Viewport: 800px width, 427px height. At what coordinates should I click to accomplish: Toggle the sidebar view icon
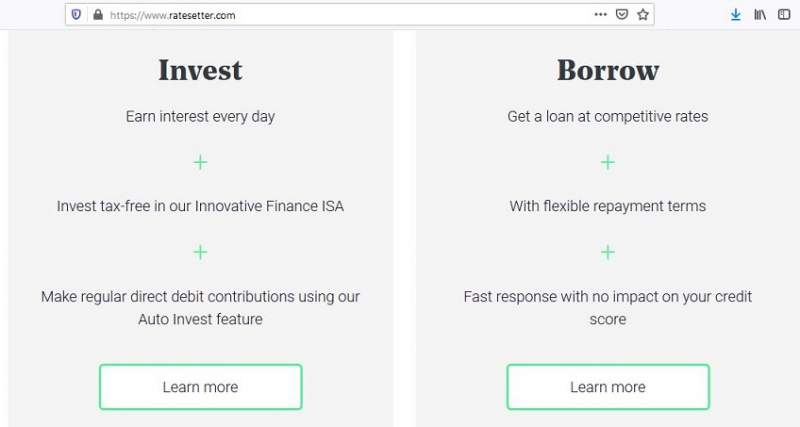point(784,15)
